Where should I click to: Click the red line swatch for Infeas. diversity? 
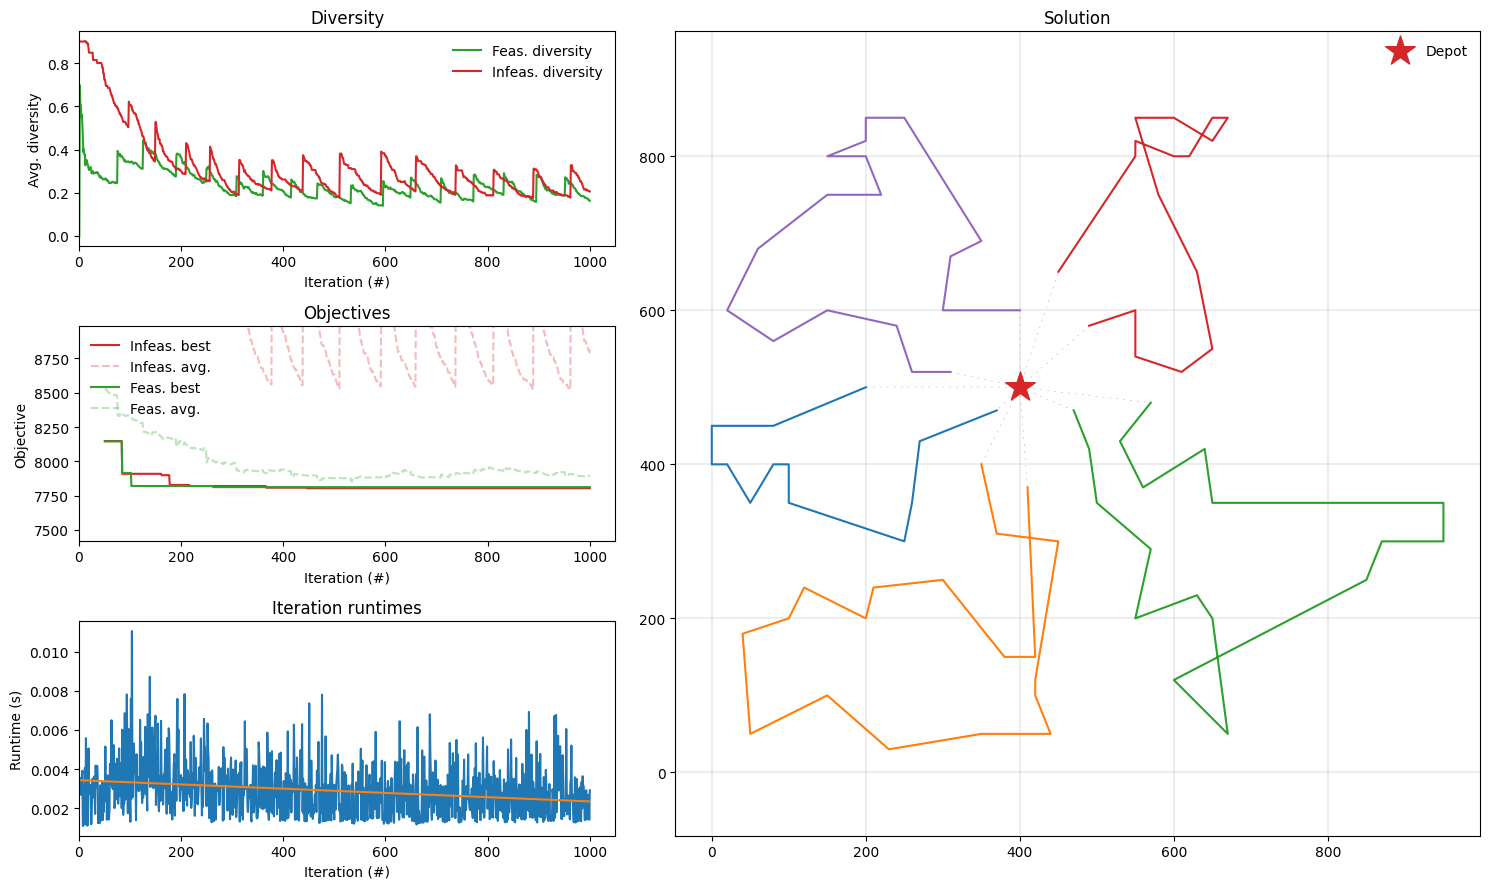467,72
